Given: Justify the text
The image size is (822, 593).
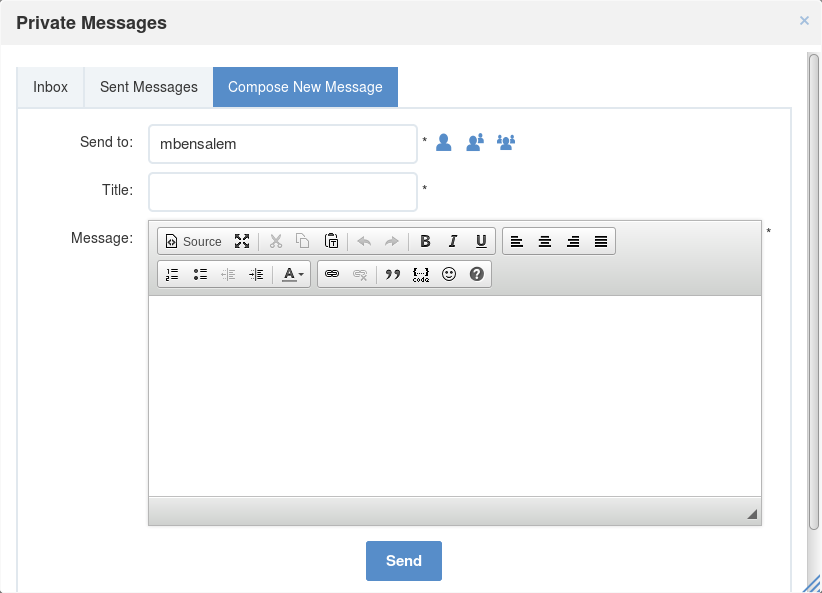Looking at the screenshot, I should point(601,241).
